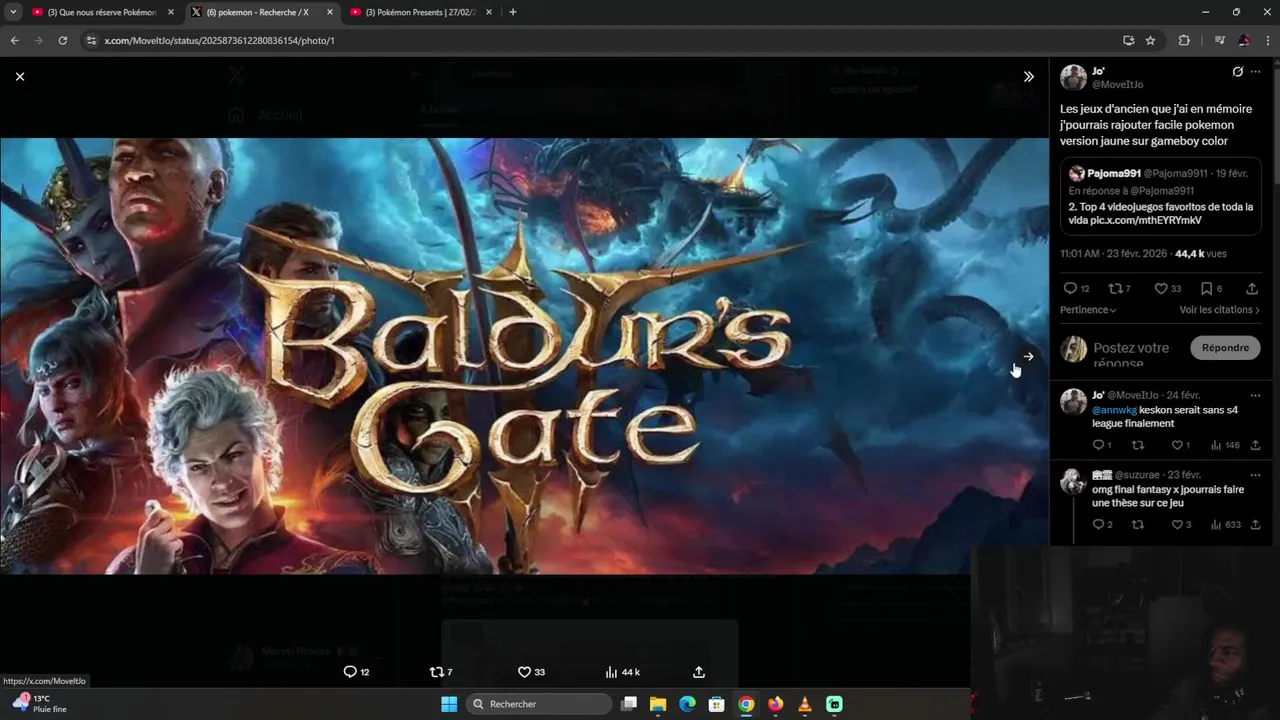Screen dimensions: 1280x720
Task: Click the Rechercher taskbar search box
Action: coord(539,704)
